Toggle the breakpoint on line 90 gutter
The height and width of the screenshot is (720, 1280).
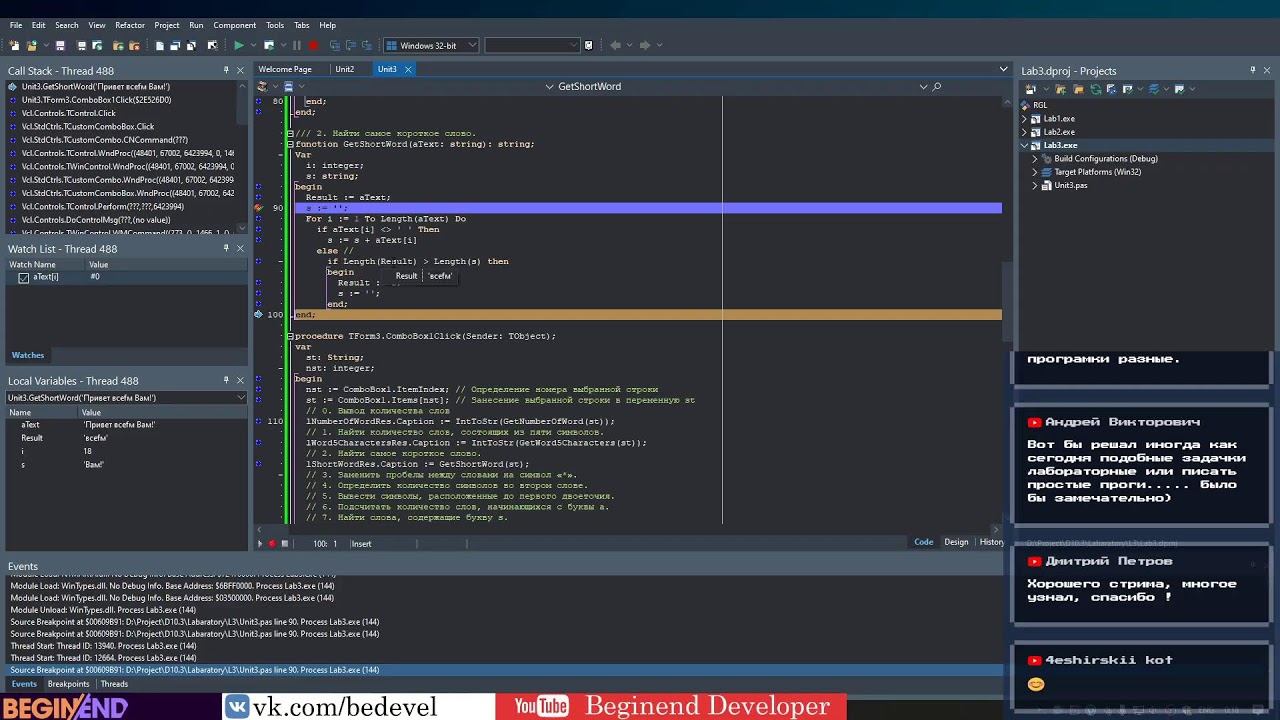point(259,208)
